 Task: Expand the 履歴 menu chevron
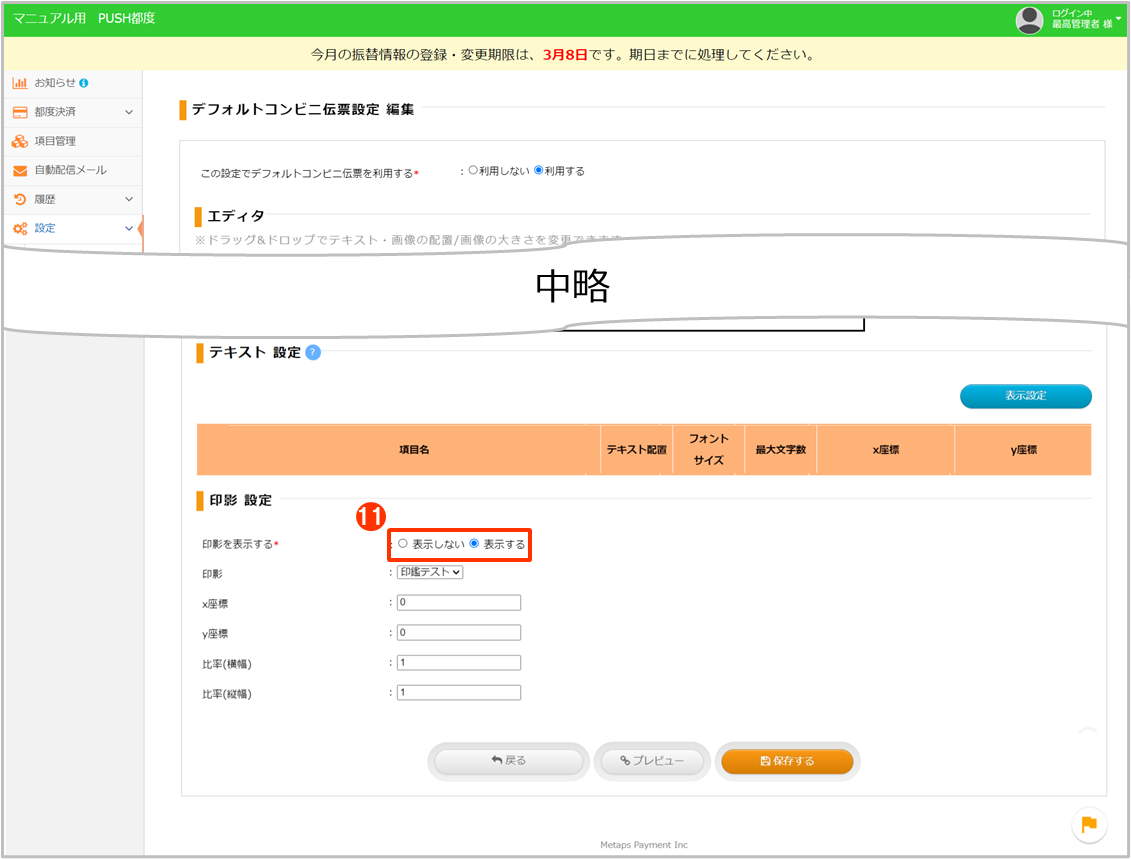pos(129,200)
